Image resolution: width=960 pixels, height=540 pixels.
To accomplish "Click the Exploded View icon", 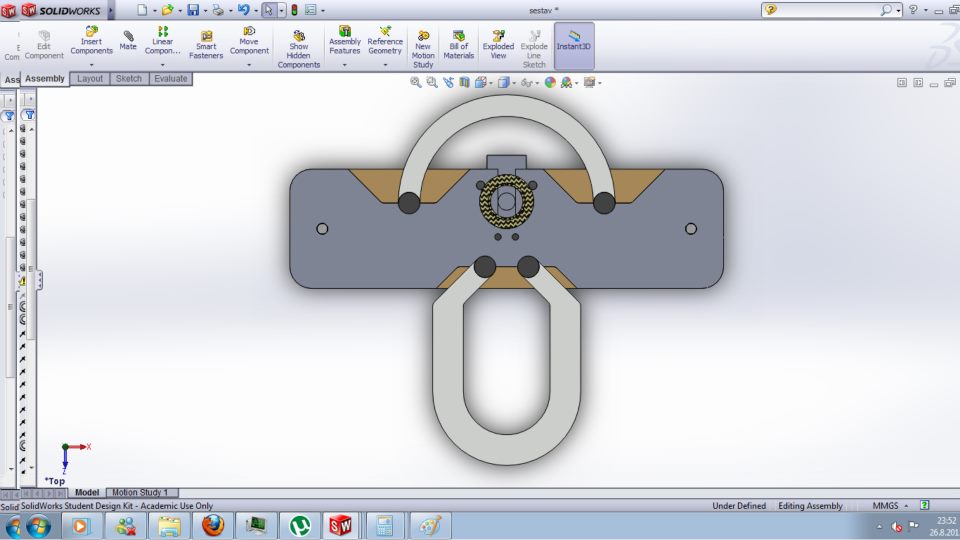I will [x=498, y=44].
